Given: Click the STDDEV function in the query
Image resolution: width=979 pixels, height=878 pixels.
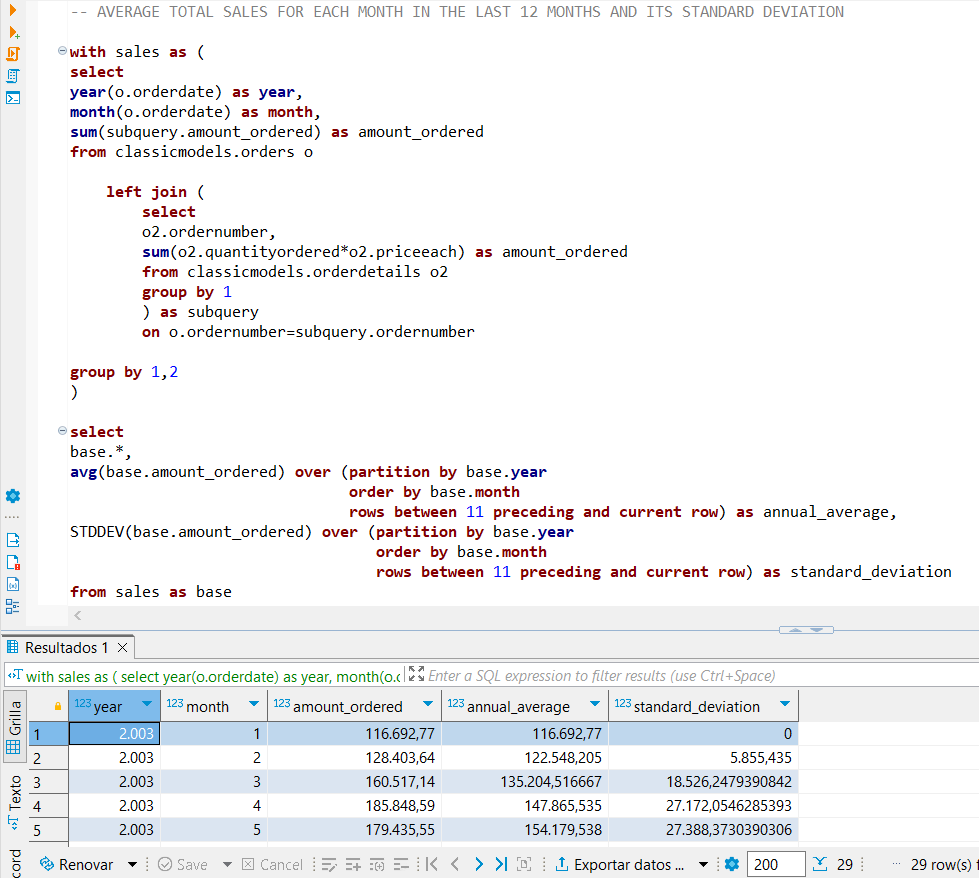Looking at the screenshot, I should click(x=97, y=532).
